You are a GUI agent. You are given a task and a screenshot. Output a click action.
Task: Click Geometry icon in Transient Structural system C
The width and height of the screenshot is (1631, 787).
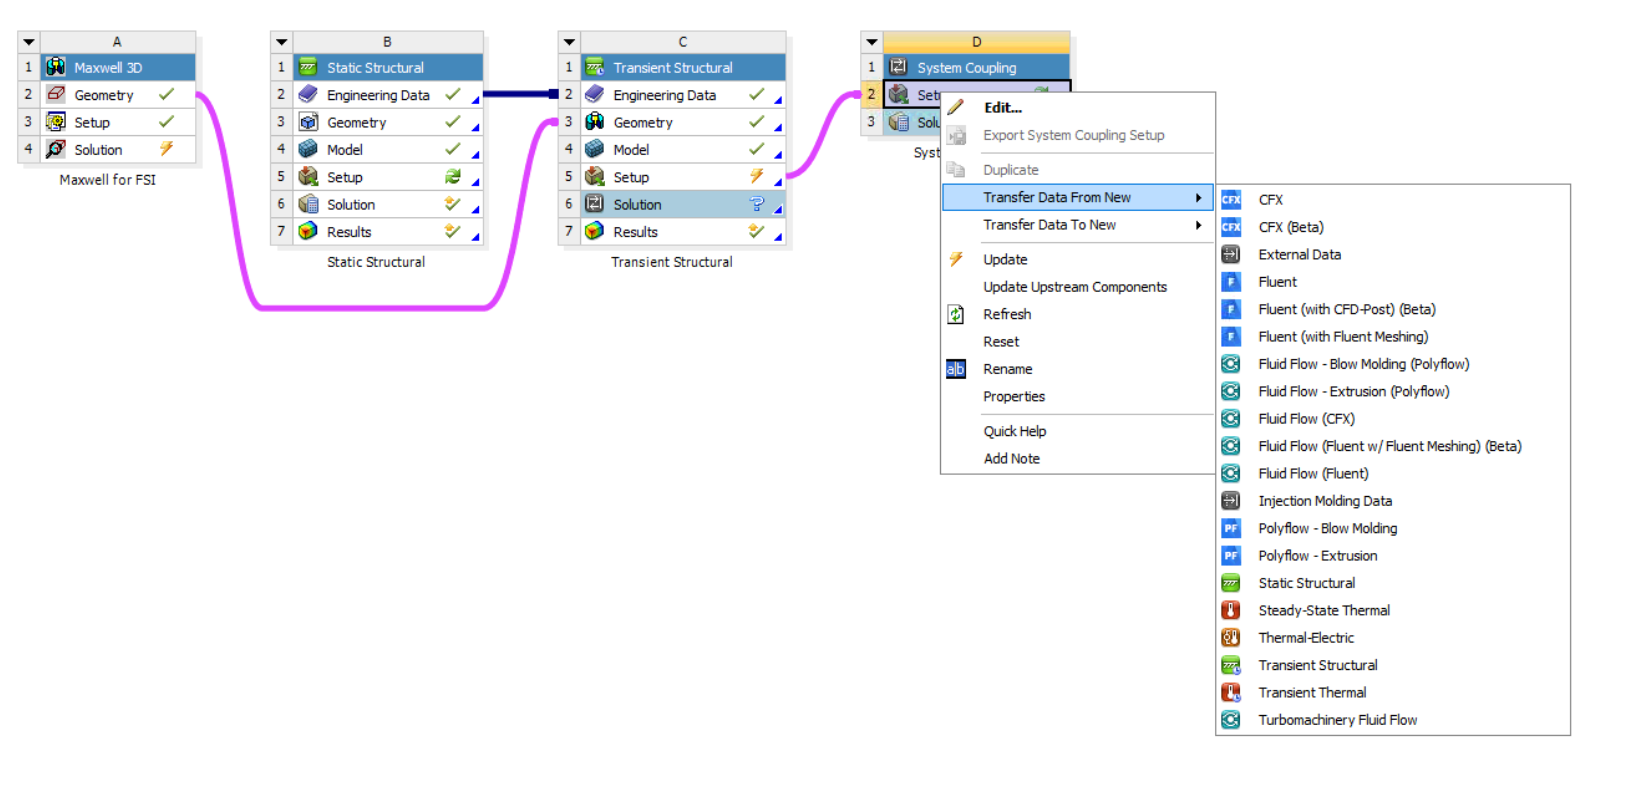click(594, 122)
